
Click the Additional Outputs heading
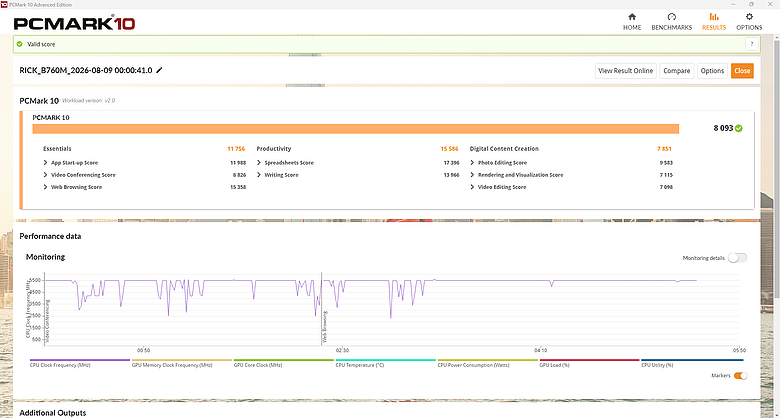click(x=53, y=413)
